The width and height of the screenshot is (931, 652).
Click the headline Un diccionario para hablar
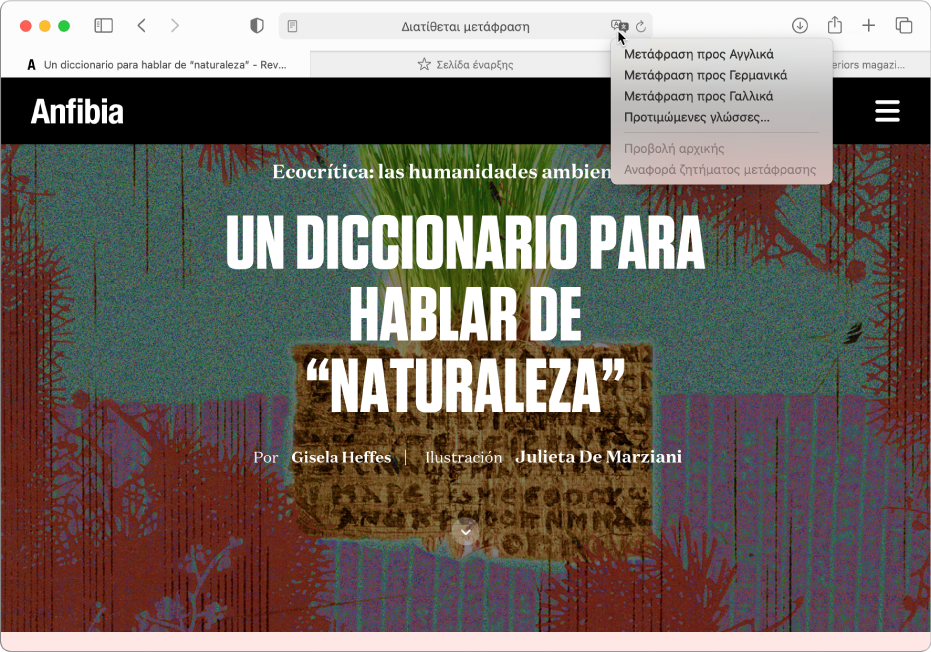click(466, 314)
